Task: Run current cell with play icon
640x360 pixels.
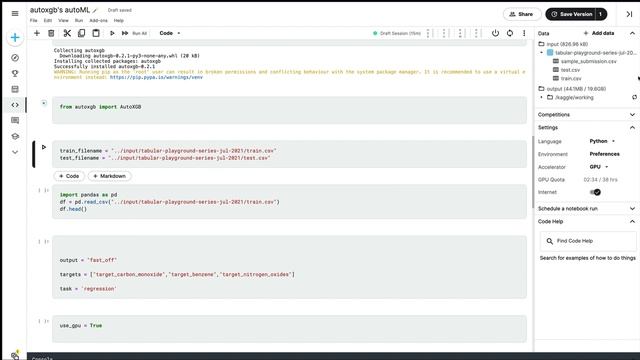Action: tap(112, 33)
